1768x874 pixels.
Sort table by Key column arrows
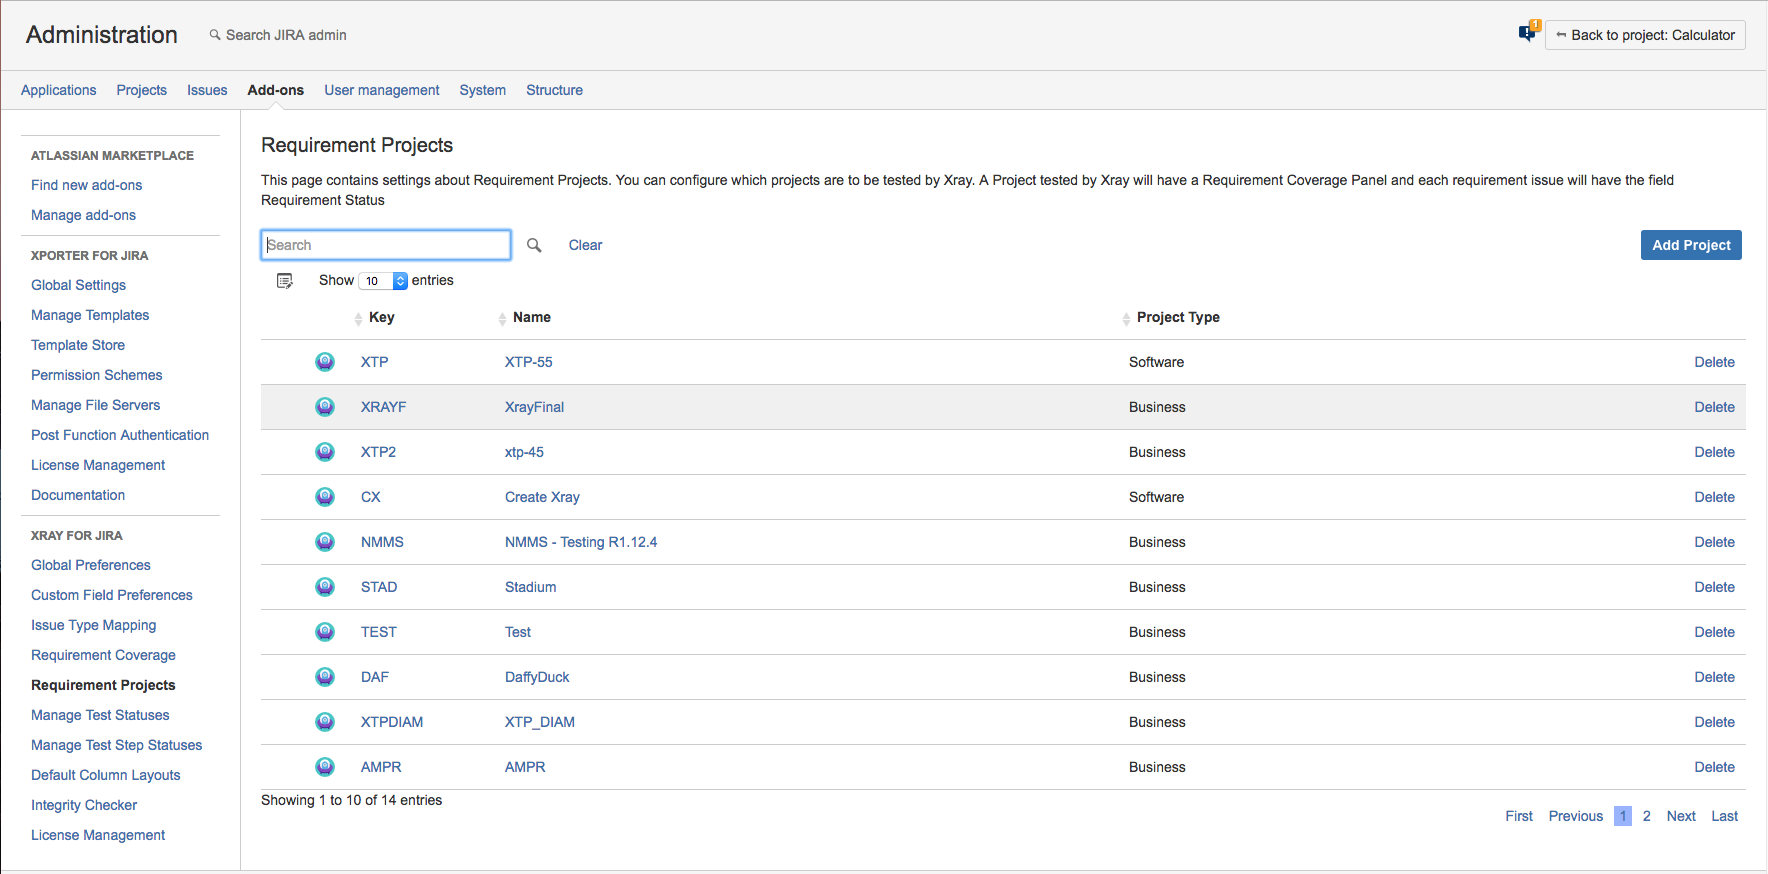coord(358,319)
